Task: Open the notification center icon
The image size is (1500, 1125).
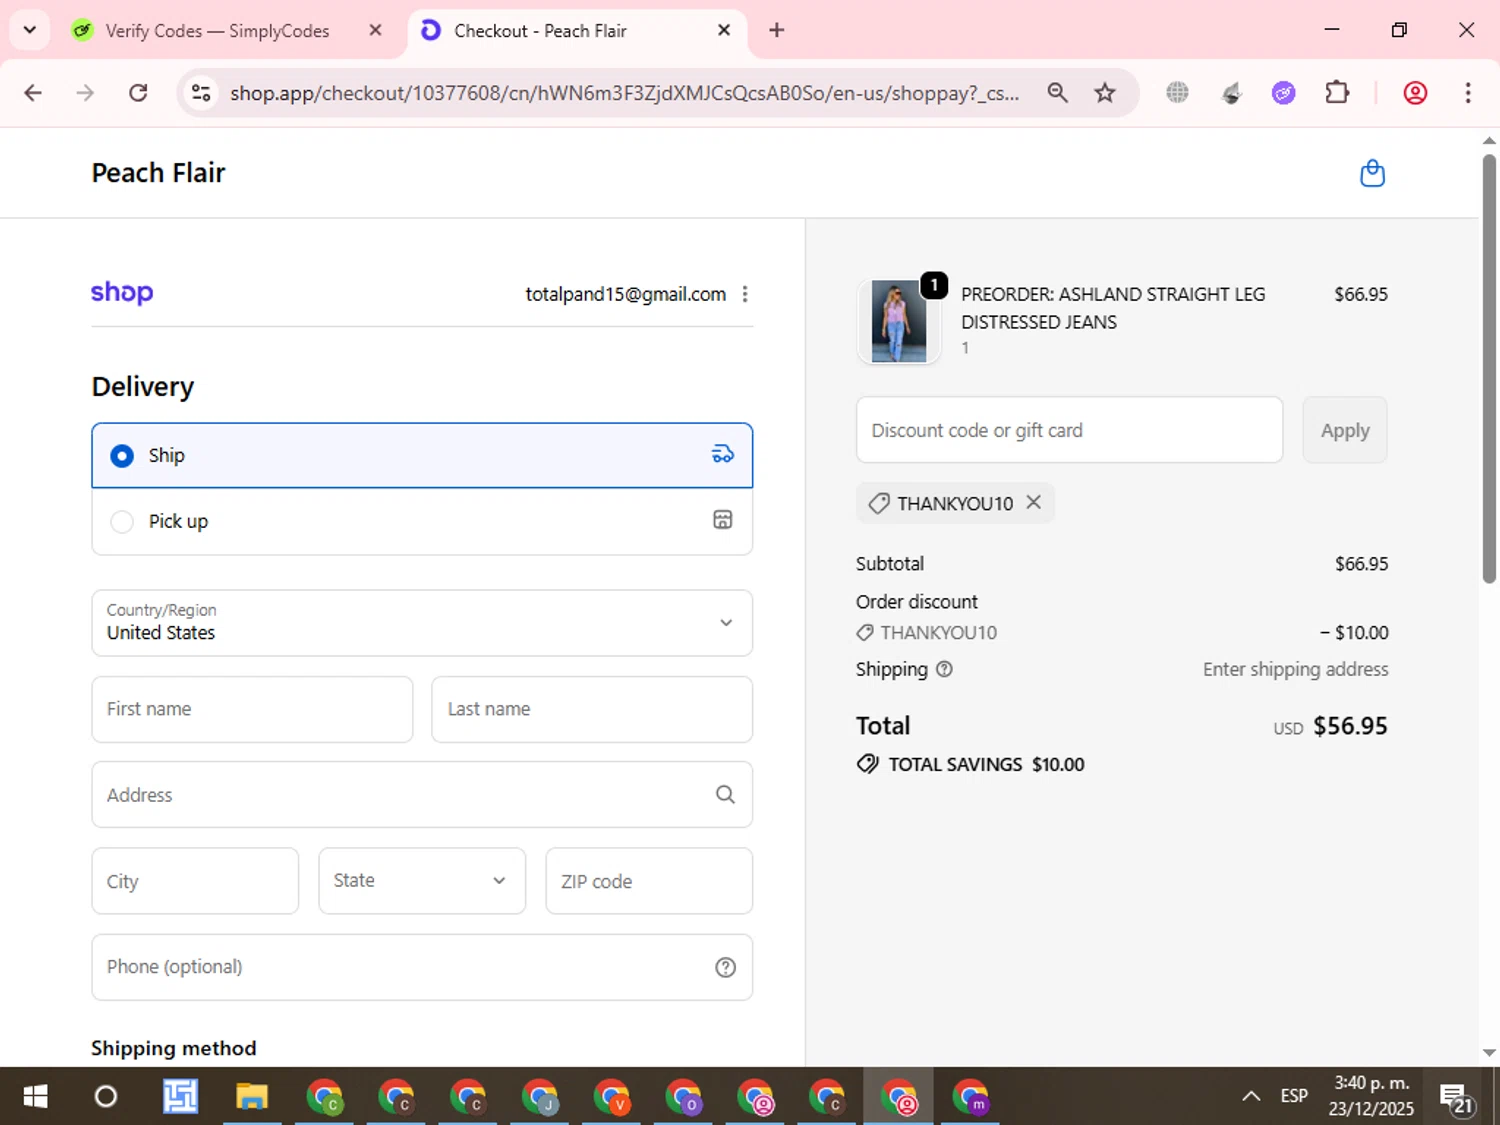Action: (x=1457, y=1097)
